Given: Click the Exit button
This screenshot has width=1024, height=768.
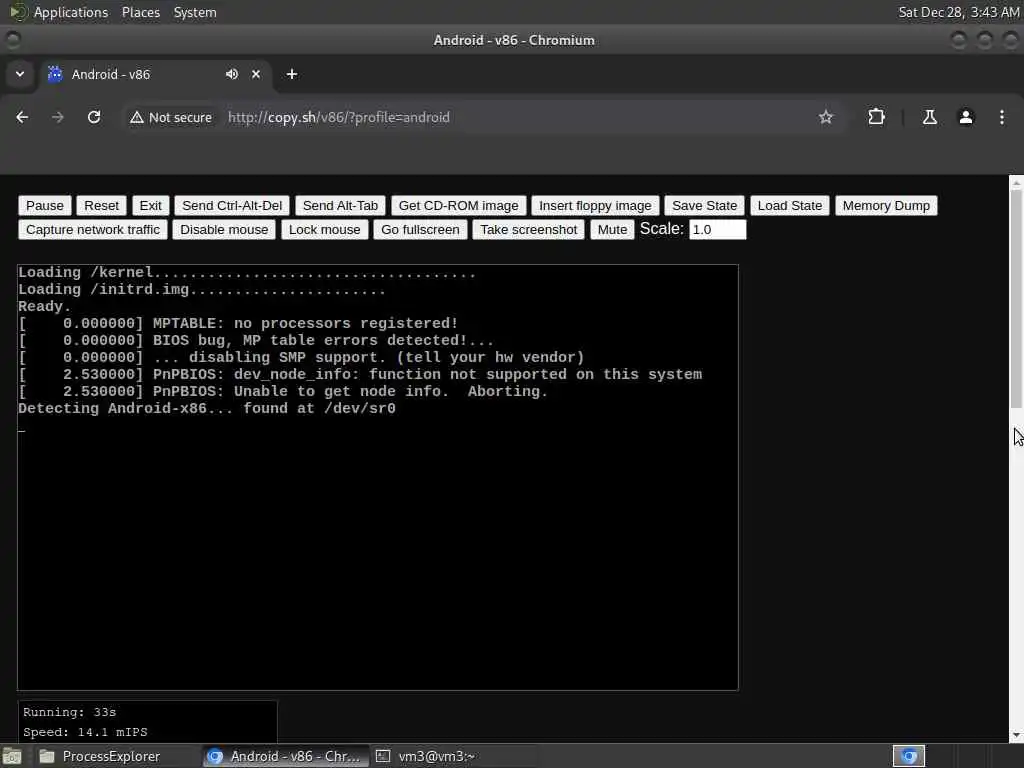Looking at the screenshot, I should click(x=150, y=206).
